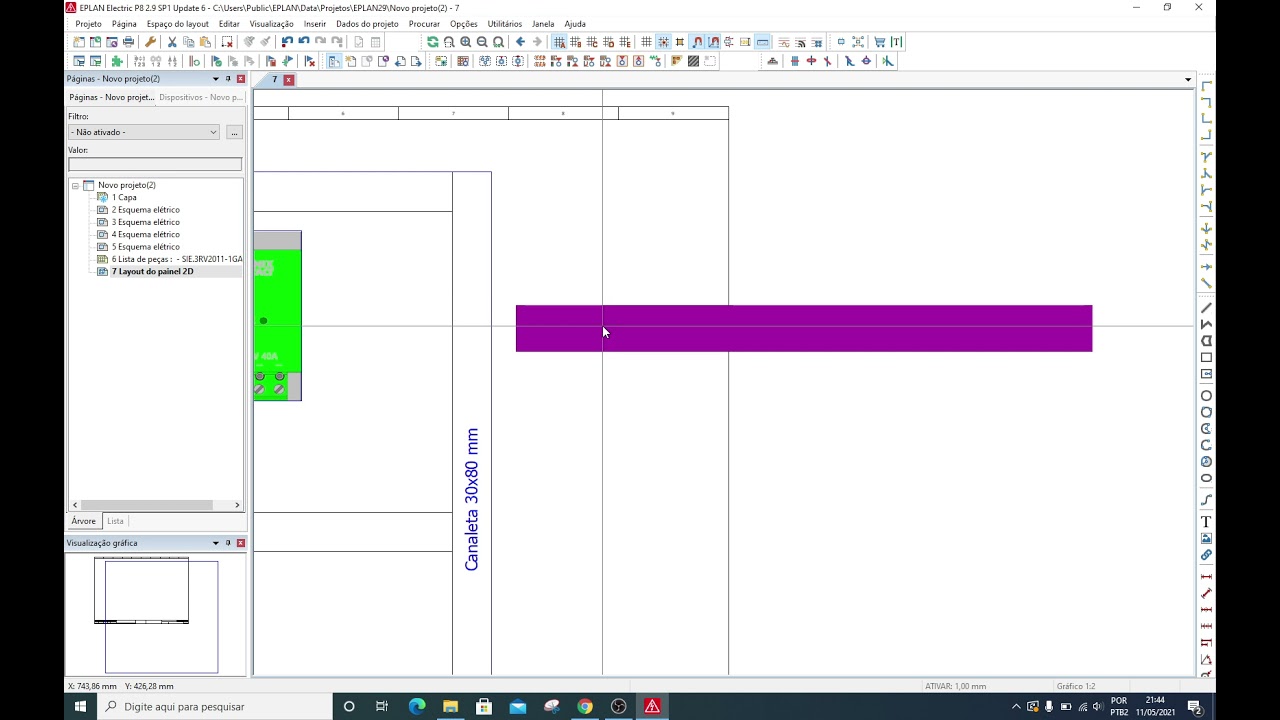Screen dimensions: 1280x720
Task: Click the first blue Undo arrow
Action: pos(287,42)
